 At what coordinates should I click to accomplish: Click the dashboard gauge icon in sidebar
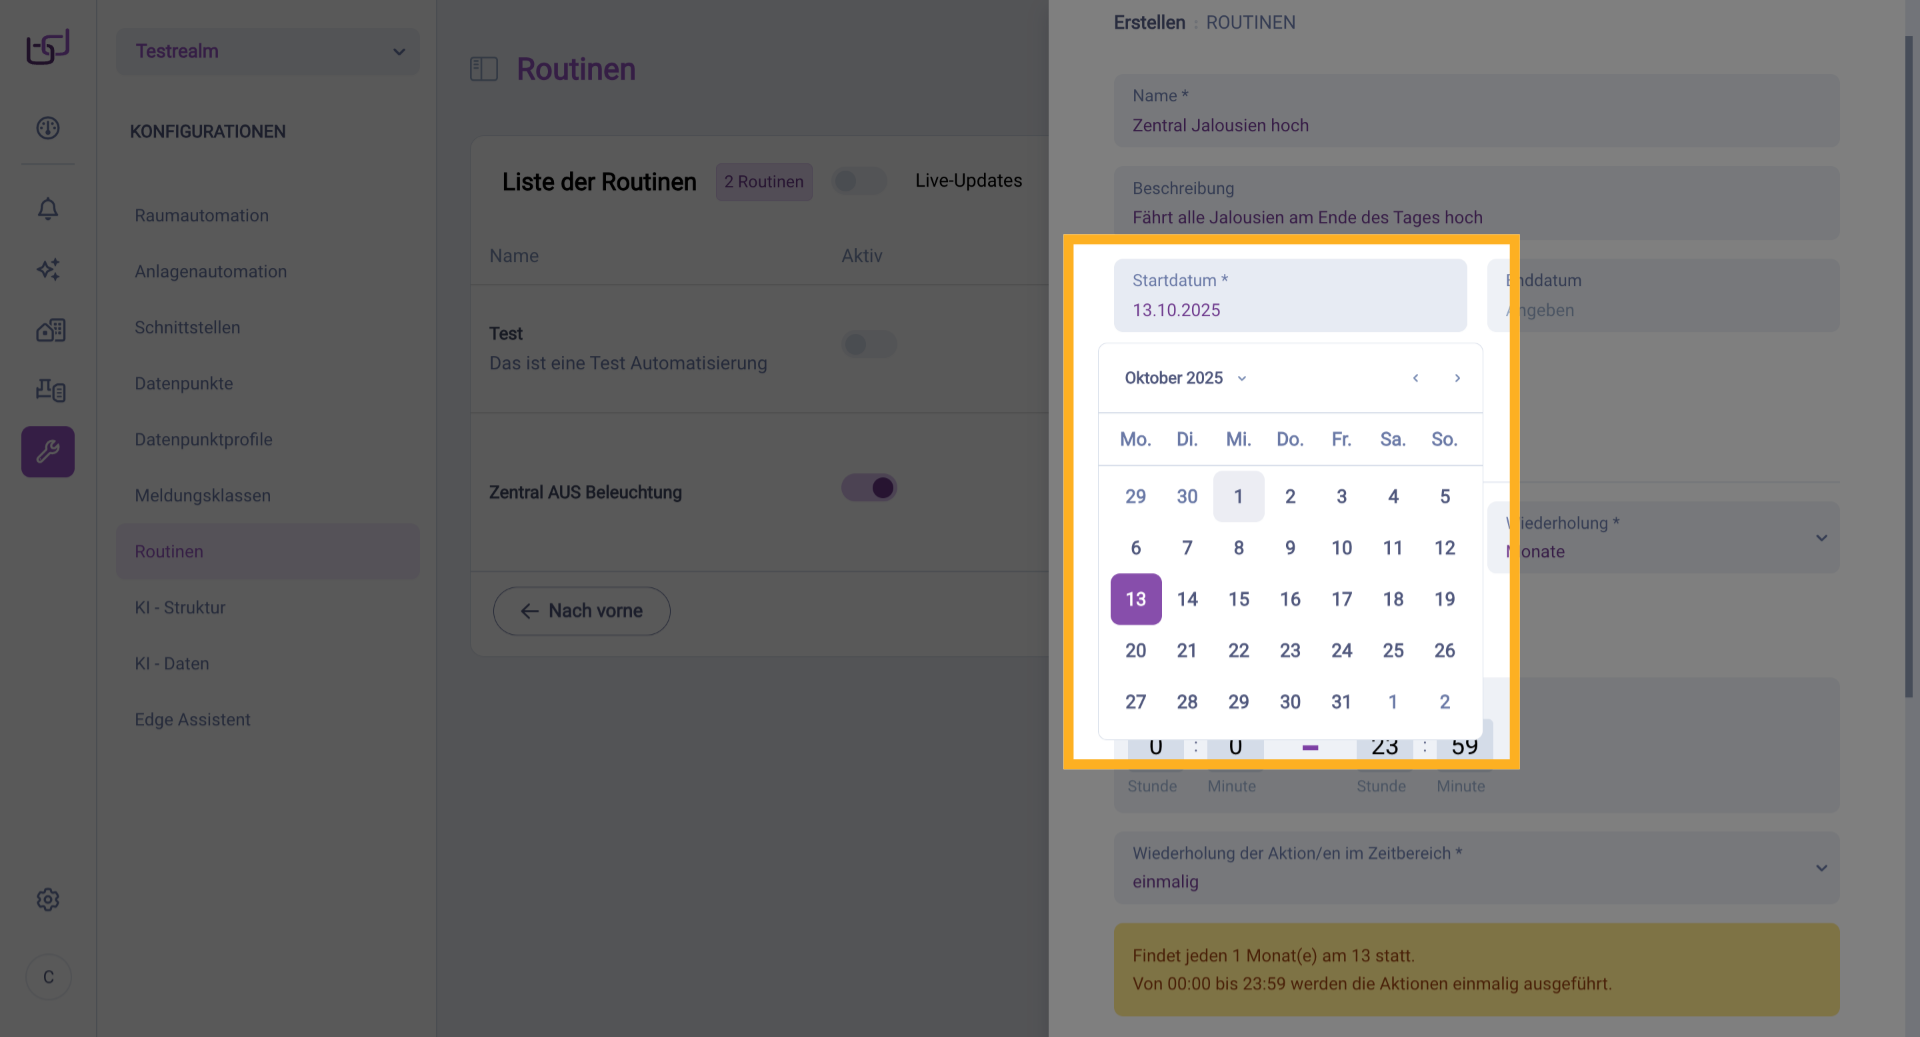[48, 128]
